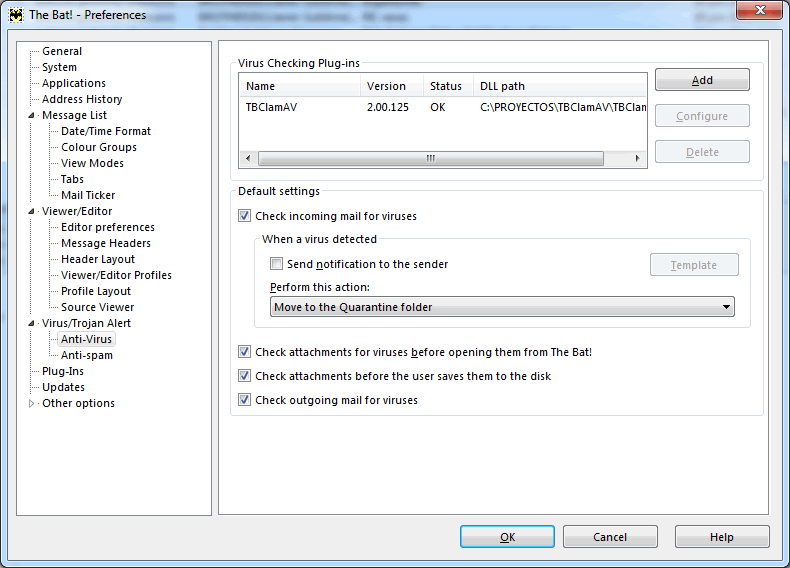Select the Message List category

point(74,115)
